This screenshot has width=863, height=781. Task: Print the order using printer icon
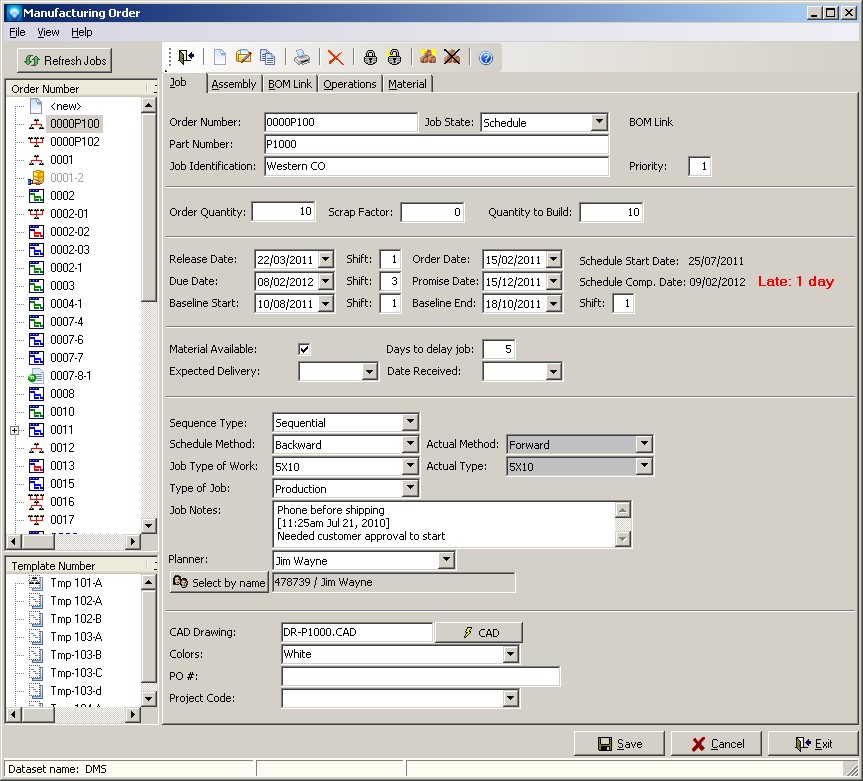coord(302,58)
